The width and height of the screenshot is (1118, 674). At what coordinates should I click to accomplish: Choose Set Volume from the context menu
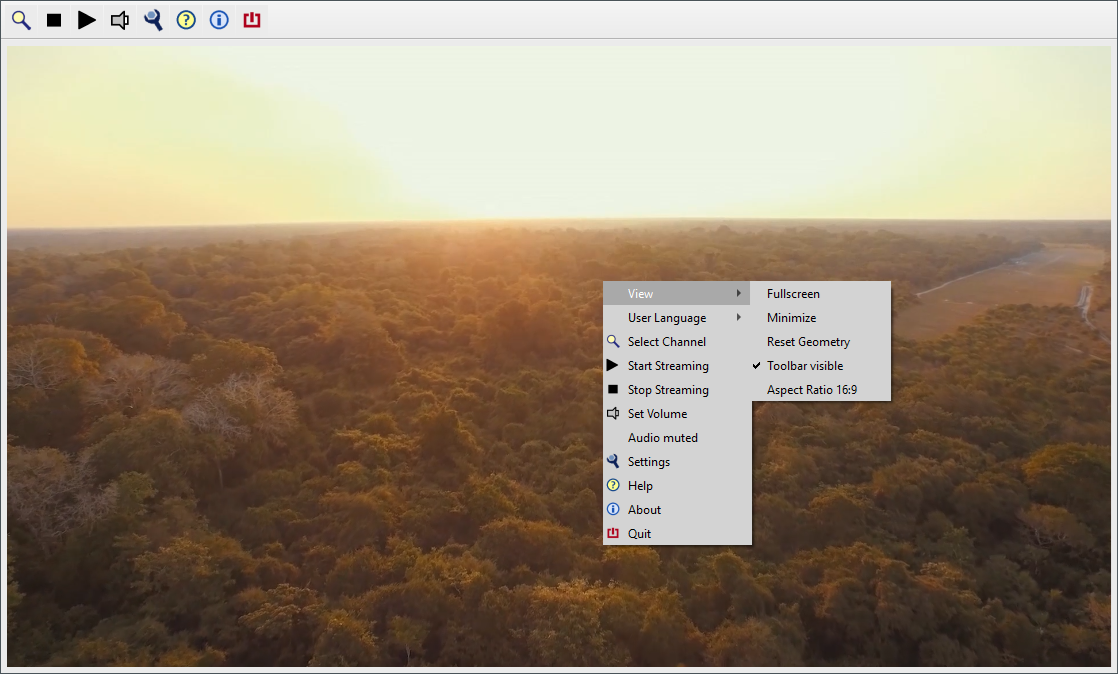[657, 414]
